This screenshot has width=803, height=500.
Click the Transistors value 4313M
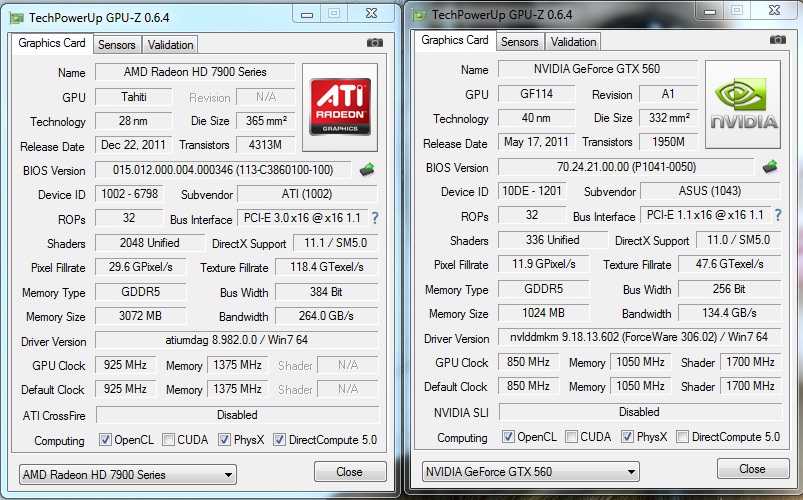click(x=265, y=145)
